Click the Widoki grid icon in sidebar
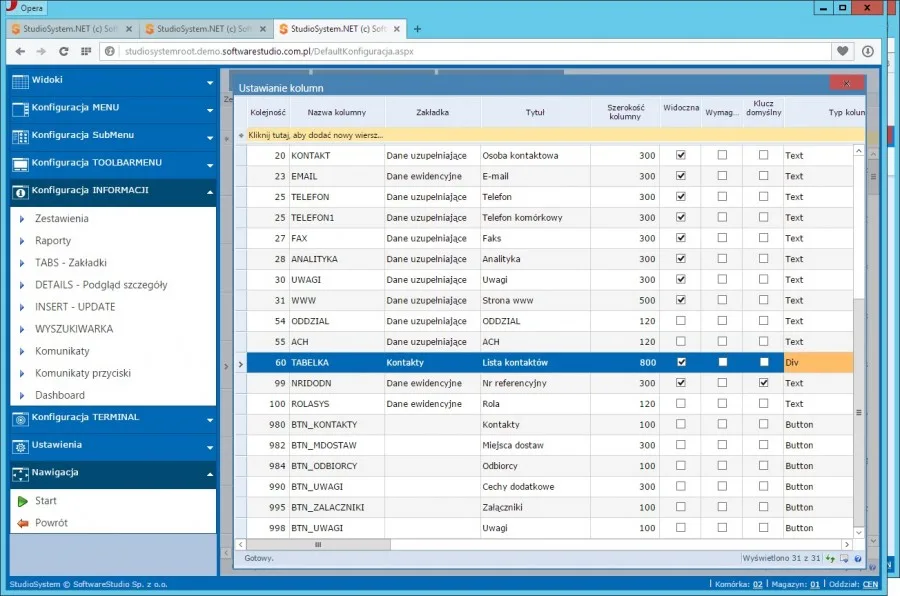Image resolution: width=900 pixels, height=596 pixels. pyautogui.click(x=20, y=82)
